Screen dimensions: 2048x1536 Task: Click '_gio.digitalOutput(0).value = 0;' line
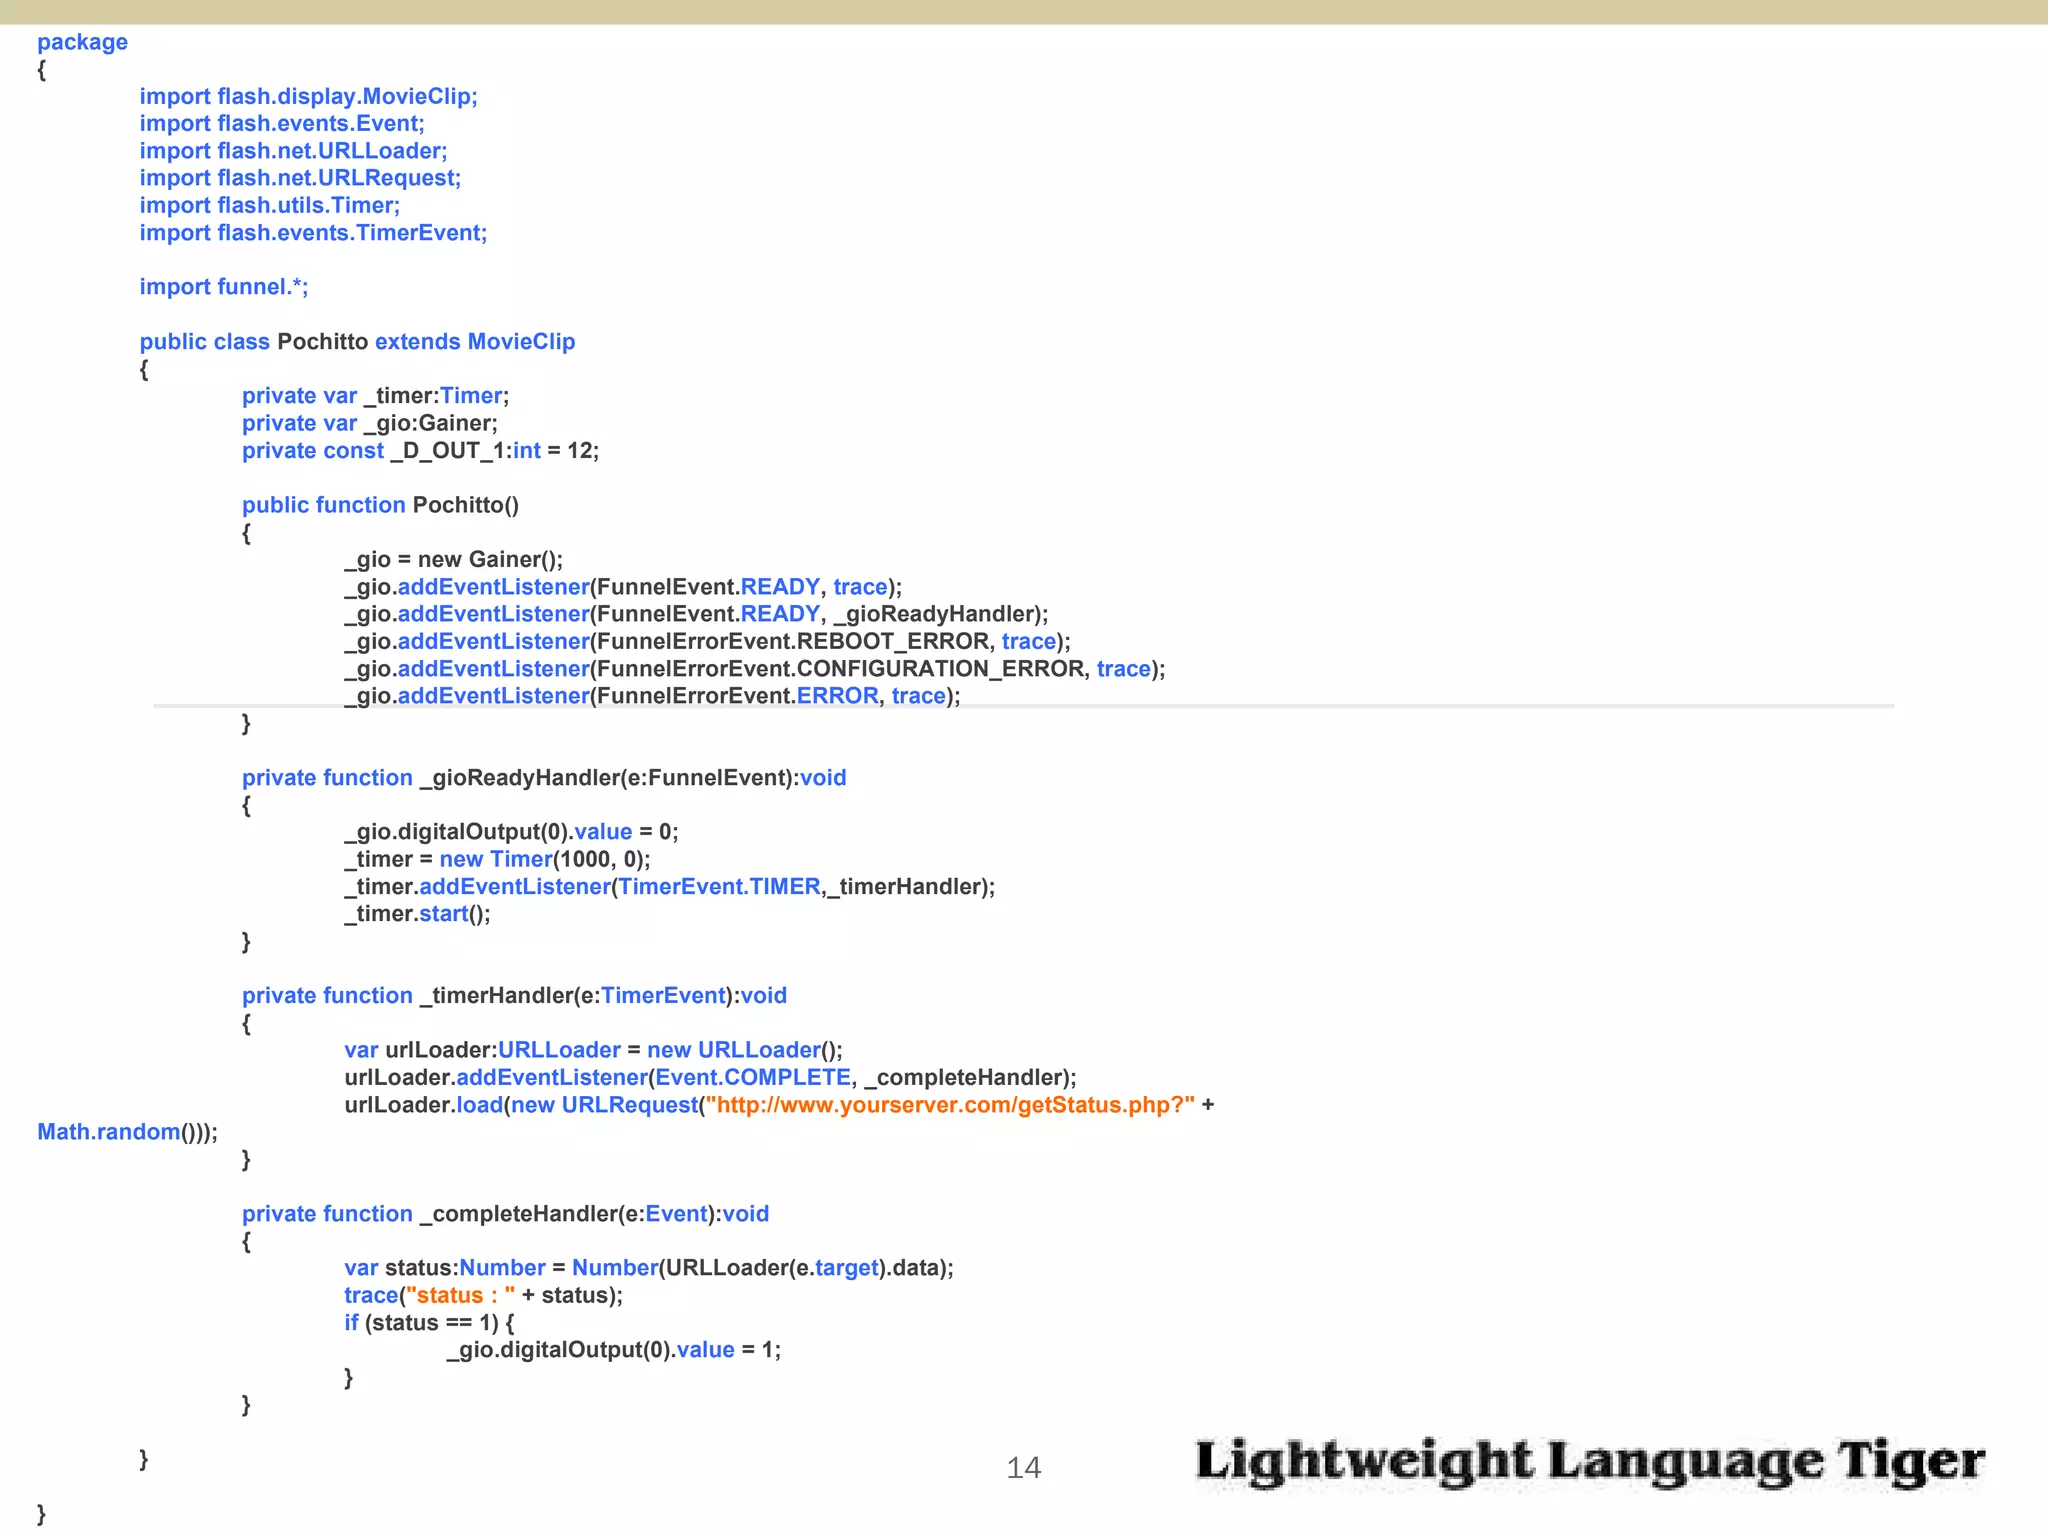[511, 832]
